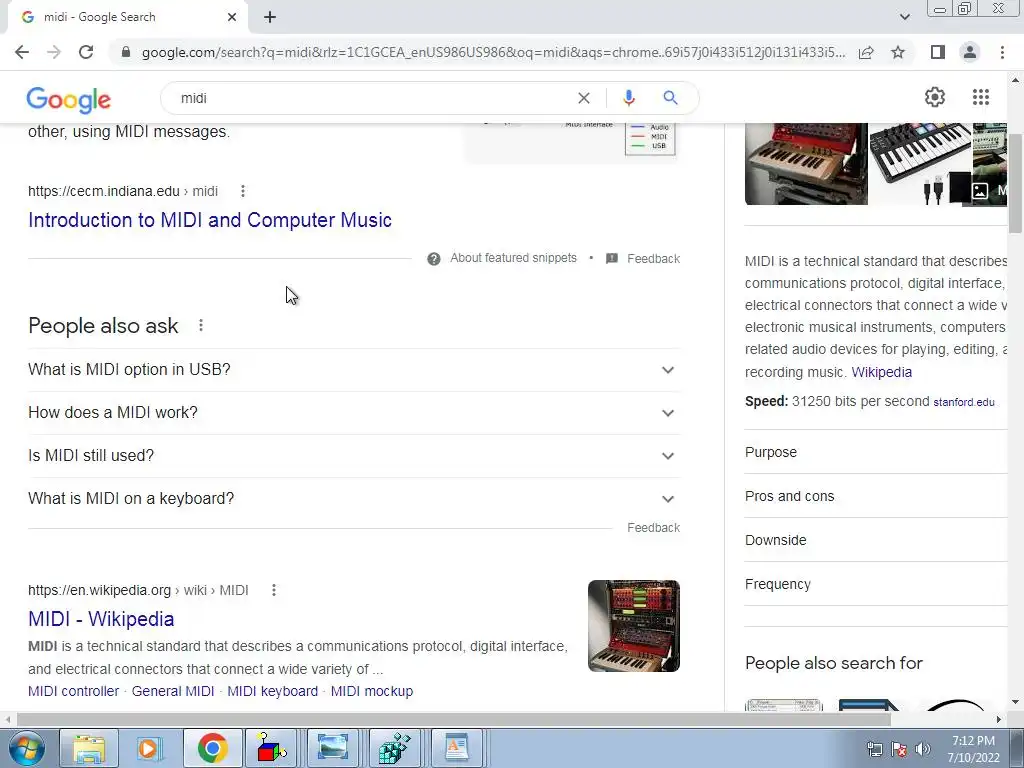
Task: Click the Chrome address bar URL
Action: [493, 52]
